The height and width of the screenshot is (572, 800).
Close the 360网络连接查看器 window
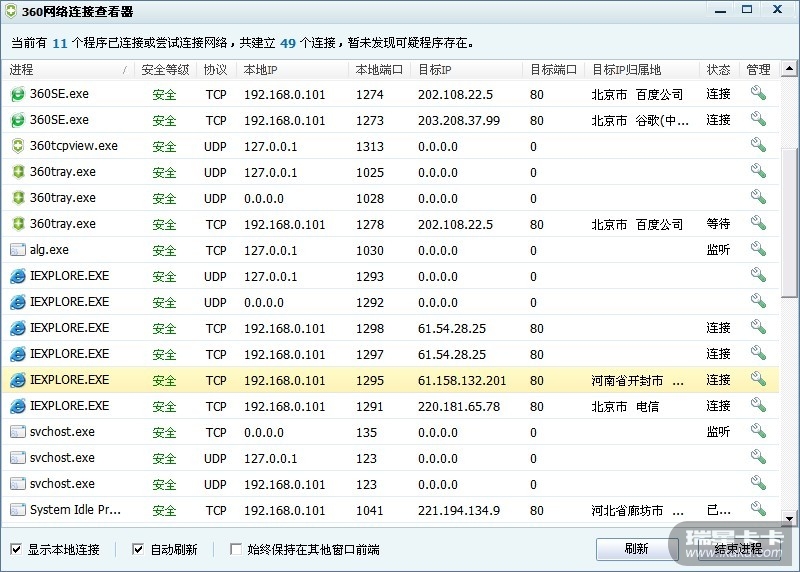point(777,10)
